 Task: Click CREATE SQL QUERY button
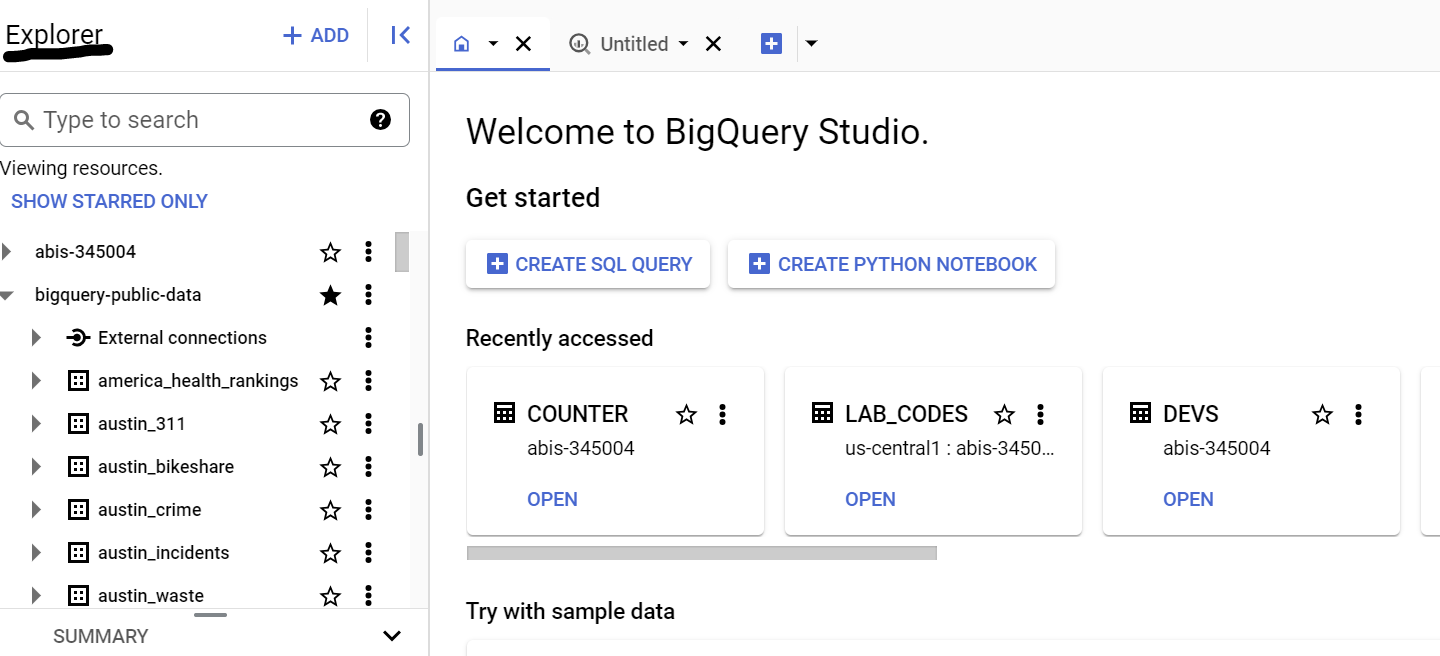click(588, 264)
